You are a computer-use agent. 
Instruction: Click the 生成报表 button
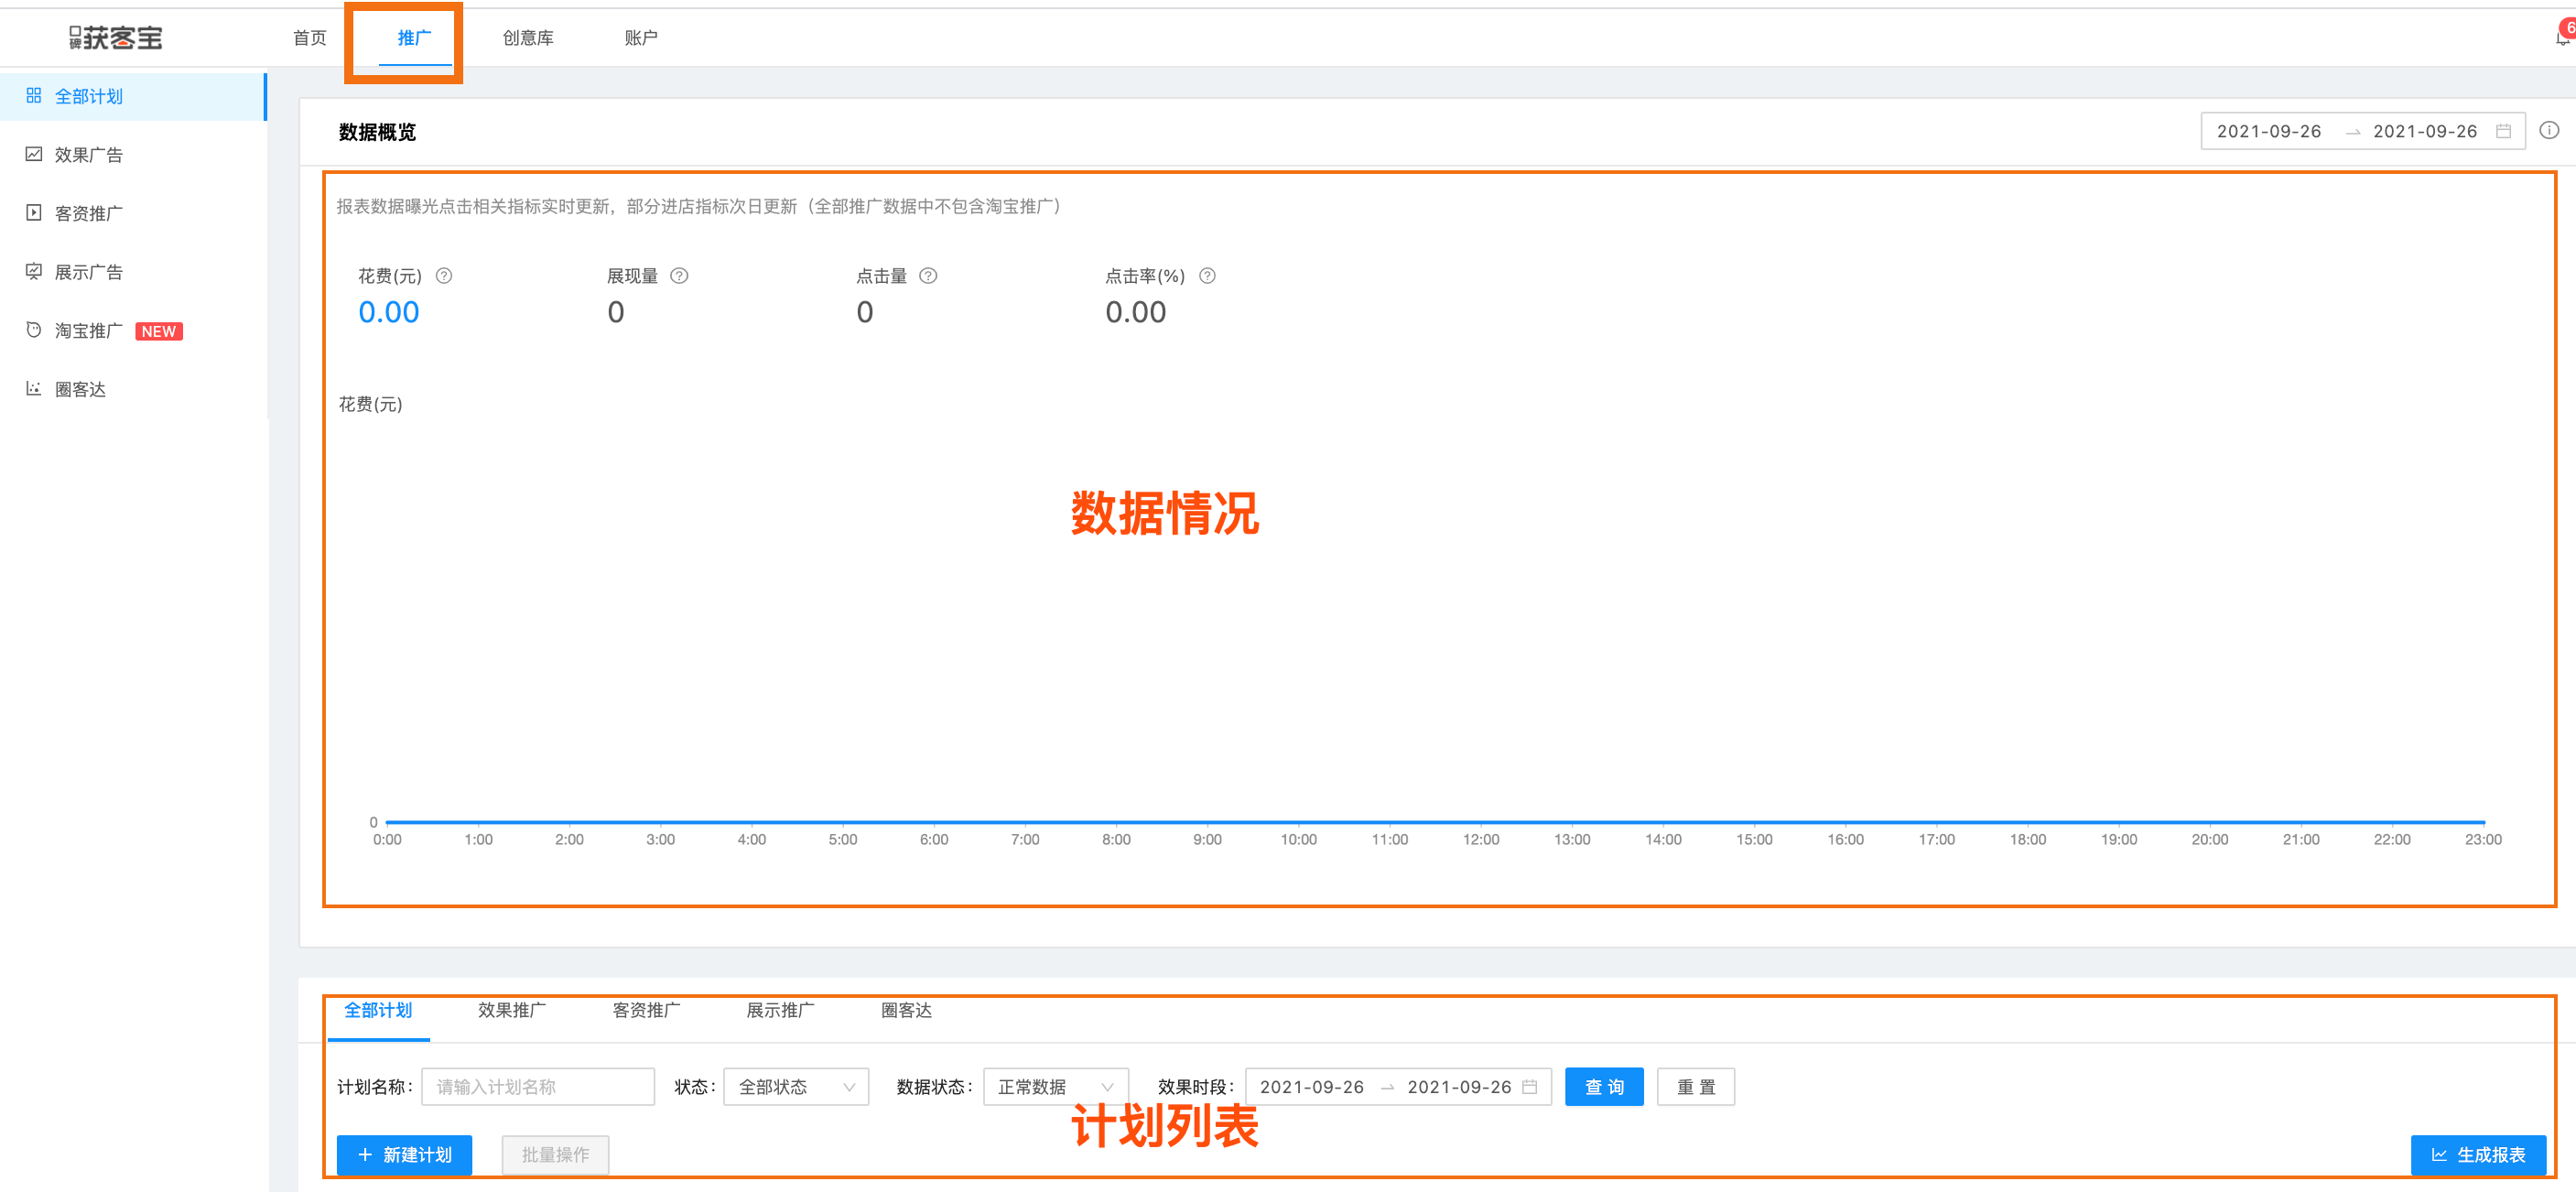(2477, 1155)
